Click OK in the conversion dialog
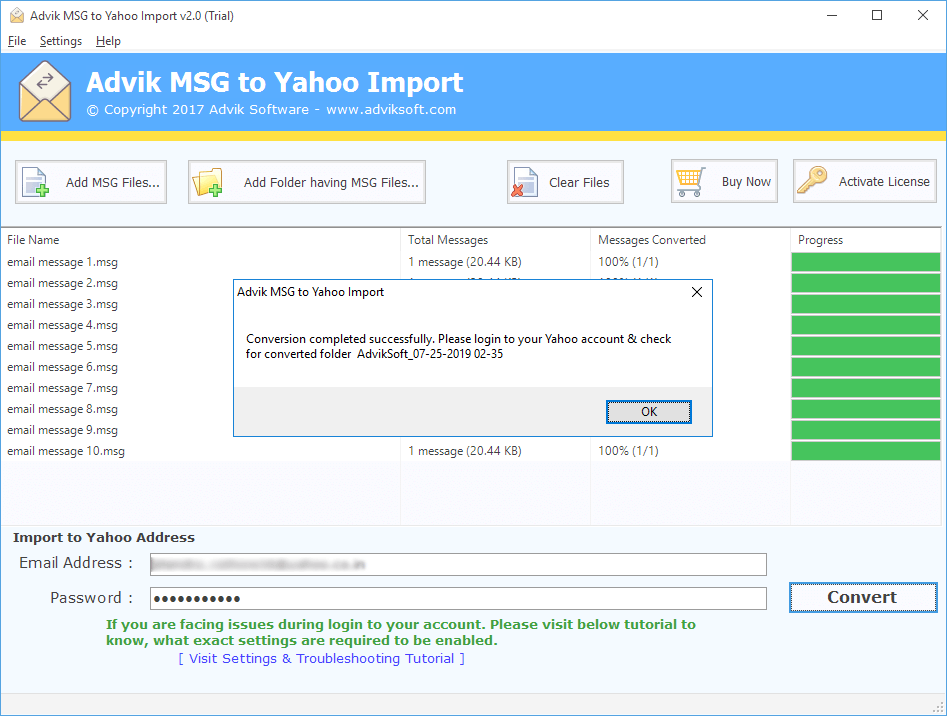Viewport: 947px width, 716px height. tap(649, 412)
